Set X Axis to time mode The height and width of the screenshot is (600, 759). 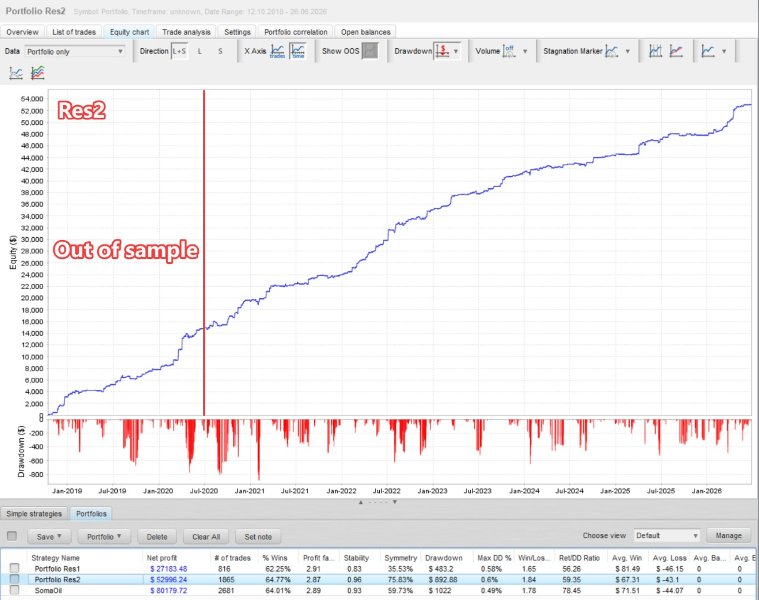(298, 51)
